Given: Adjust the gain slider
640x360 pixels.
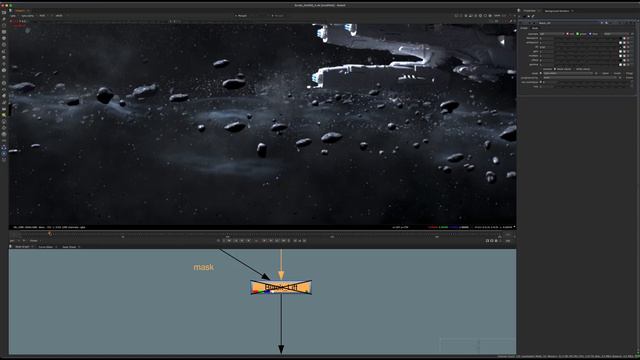Looking at the screenshot, I should [x=586, y=51].
